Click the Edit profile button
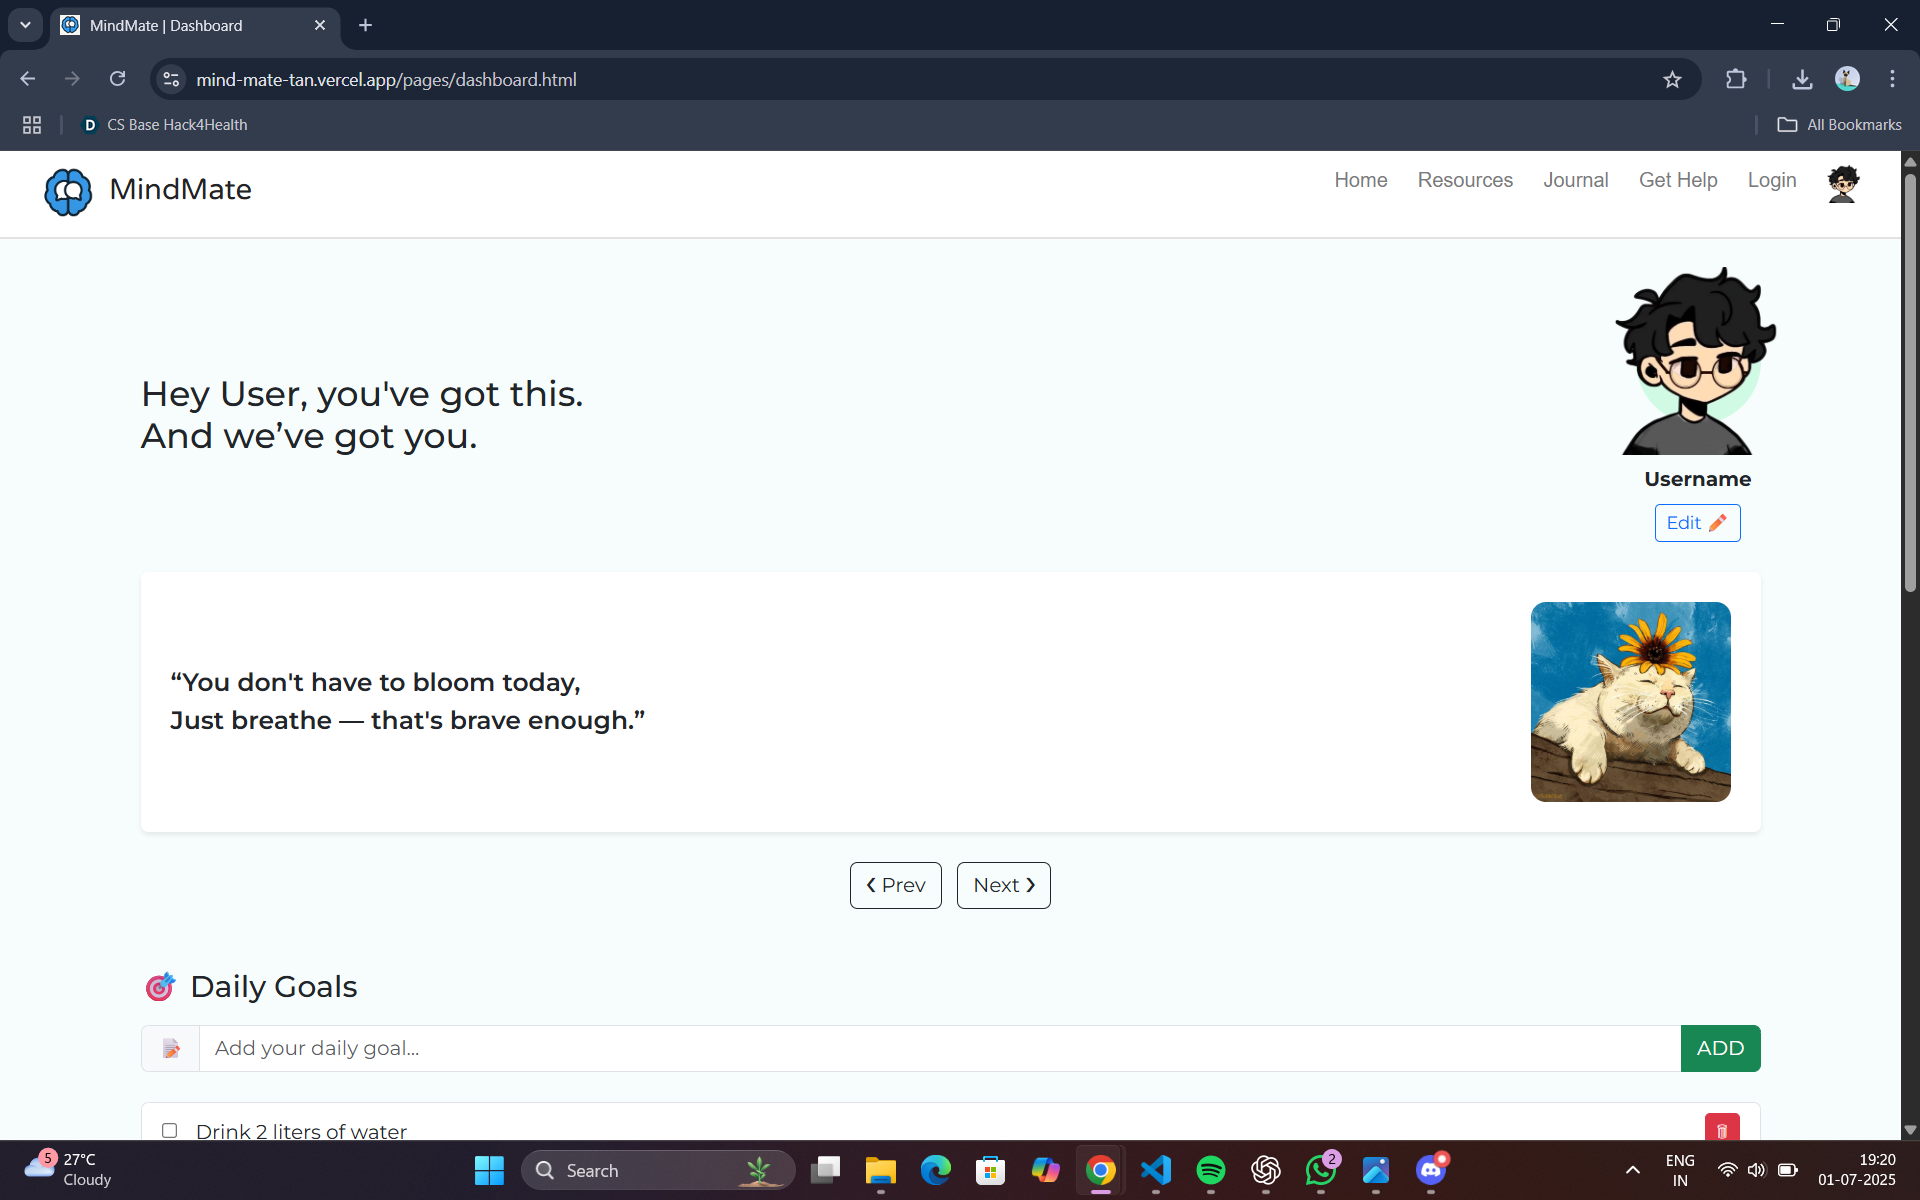This screenshot has height=1200, width=1920. pyautogui.click(x=1696, y=523)
